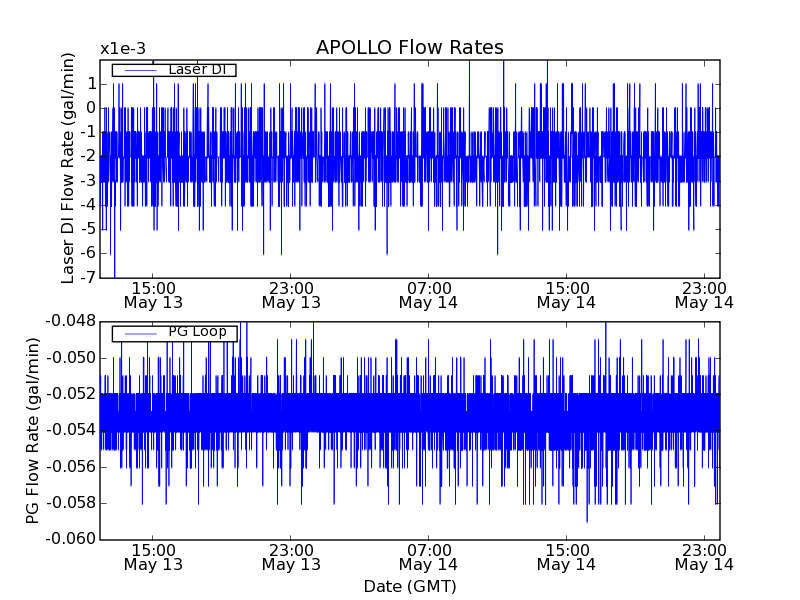Select 15:00 May 14 tick under the bottom plot
The height and width of the screenshot is (600, 800).
(566, 556)
